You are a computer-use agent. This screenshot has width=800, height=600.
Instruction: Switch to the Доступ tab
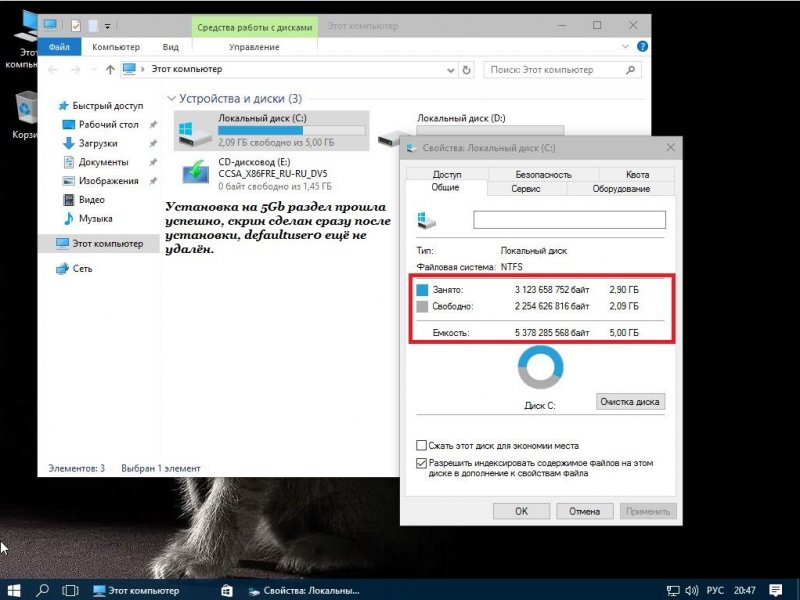click(x=446, y=174)
